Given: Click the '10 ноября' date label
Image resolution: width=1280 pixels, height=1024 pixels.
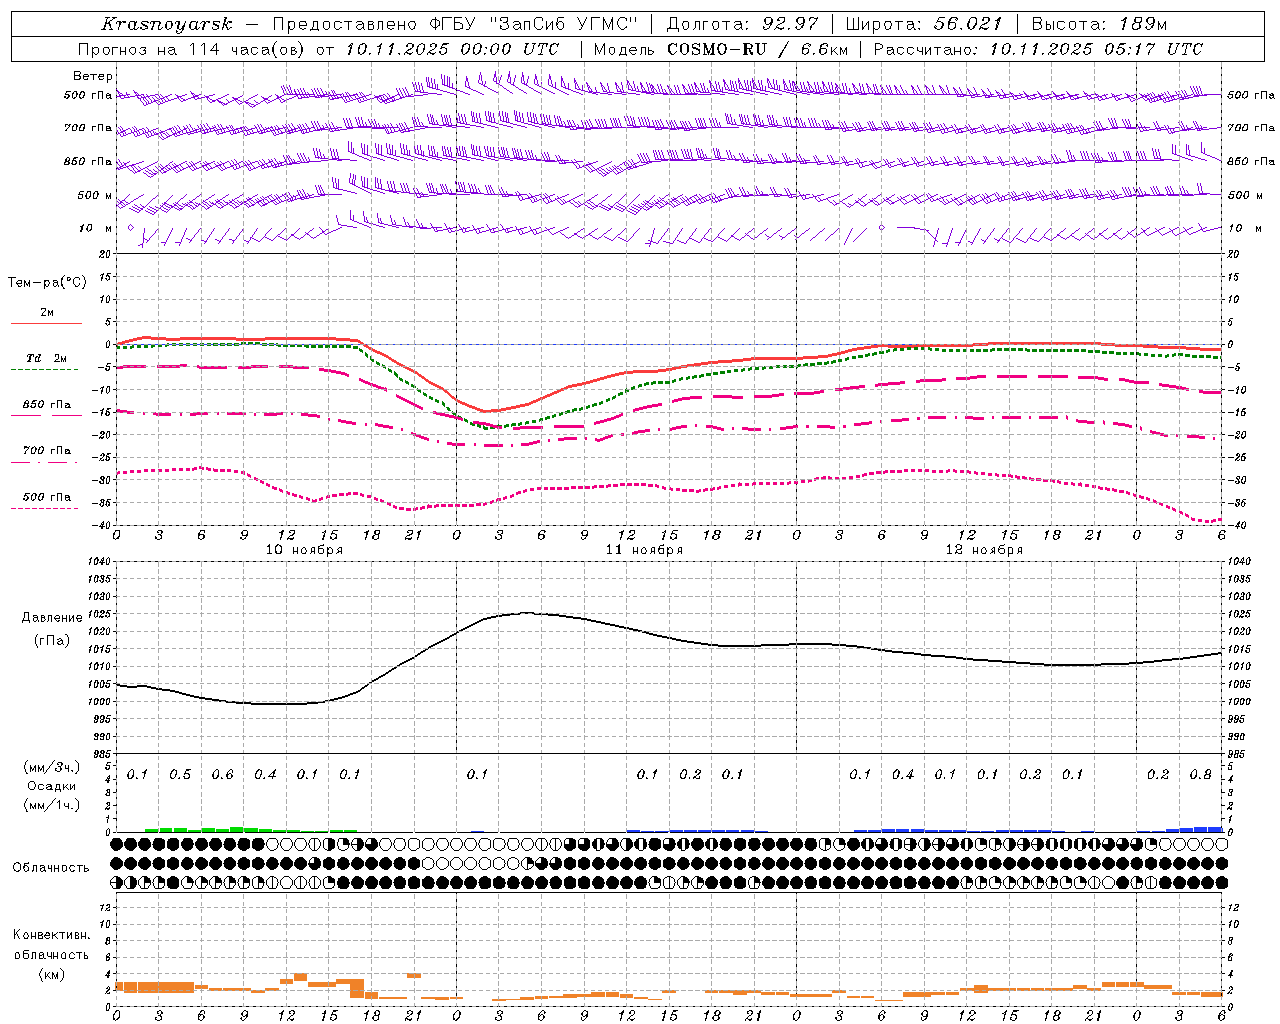Looking at the screenshot, I should [304, 550].
